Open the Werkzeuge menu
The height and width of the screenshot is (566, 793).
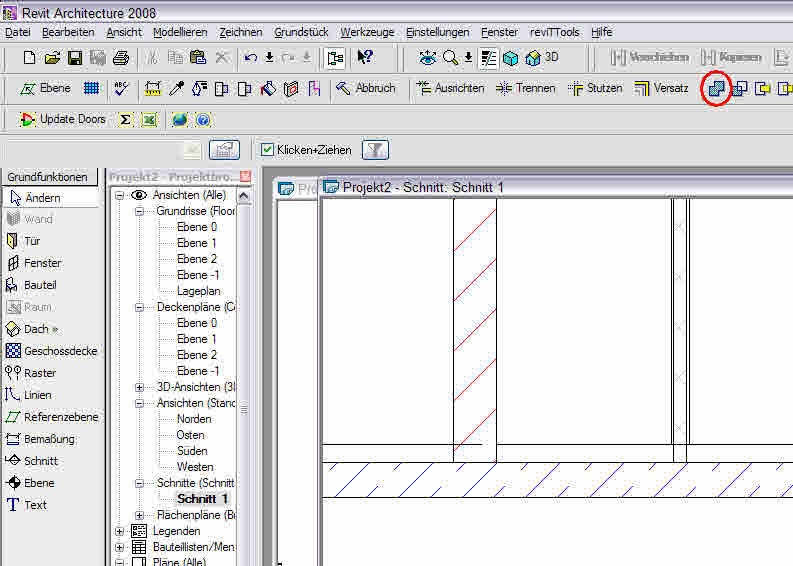(x=367, y=32)
